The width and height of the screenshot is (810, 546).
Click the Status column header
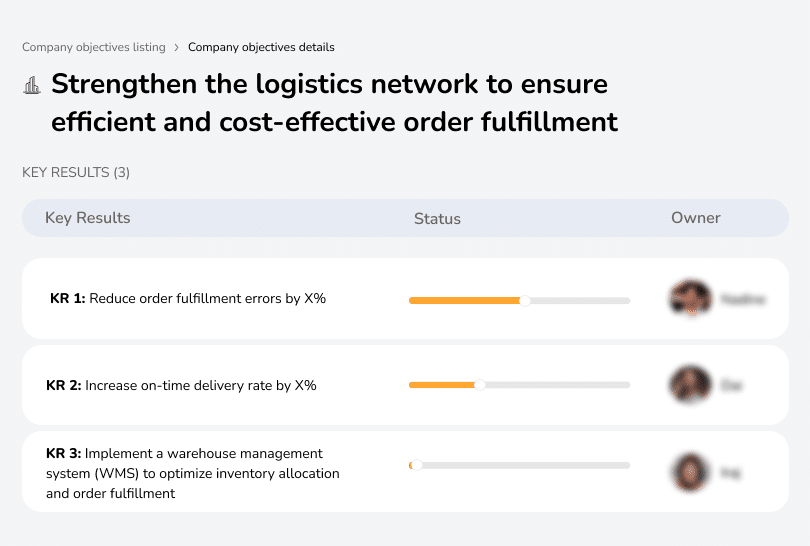pyautogui.click(x=437, y=218)
